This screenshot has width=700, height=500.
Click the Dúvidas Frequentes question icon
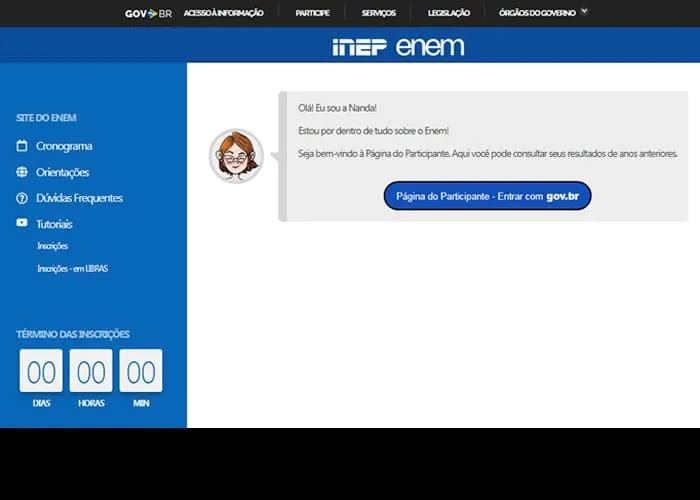point(22,198)
